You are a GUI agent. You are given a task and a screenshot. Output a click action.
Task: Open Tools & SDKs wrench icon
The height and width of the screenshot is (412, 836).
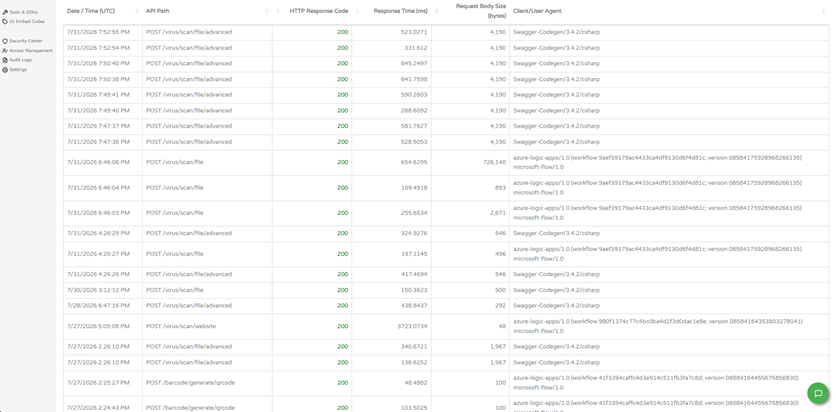click(5, 12)
